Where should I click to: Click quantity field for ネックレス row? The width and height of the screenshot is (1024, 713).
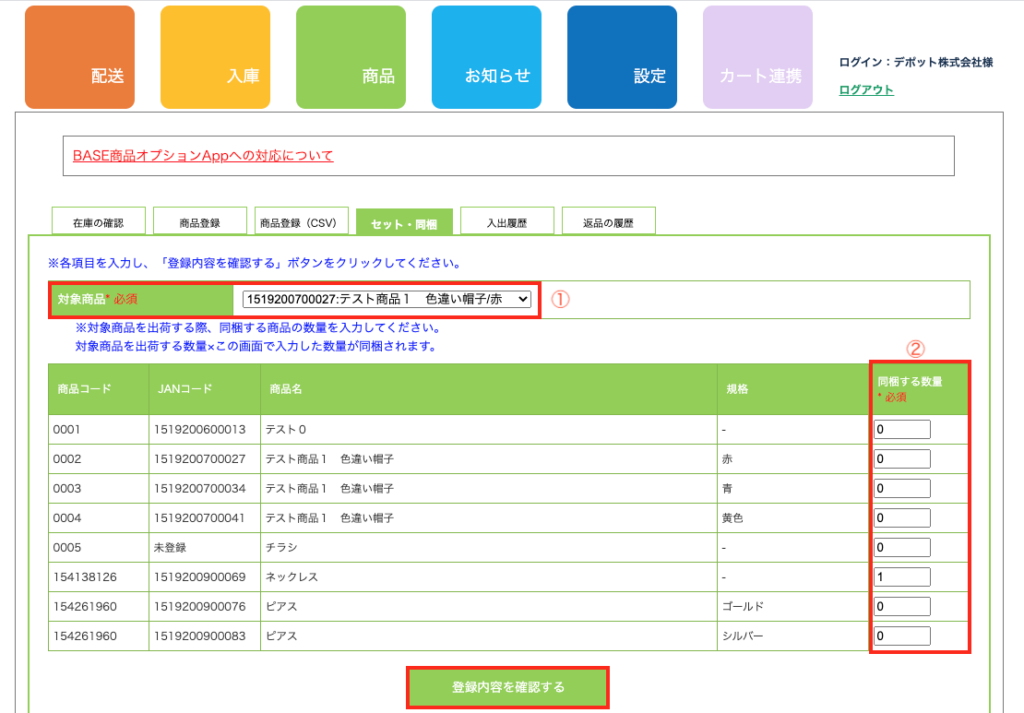[x=902, y=577]
